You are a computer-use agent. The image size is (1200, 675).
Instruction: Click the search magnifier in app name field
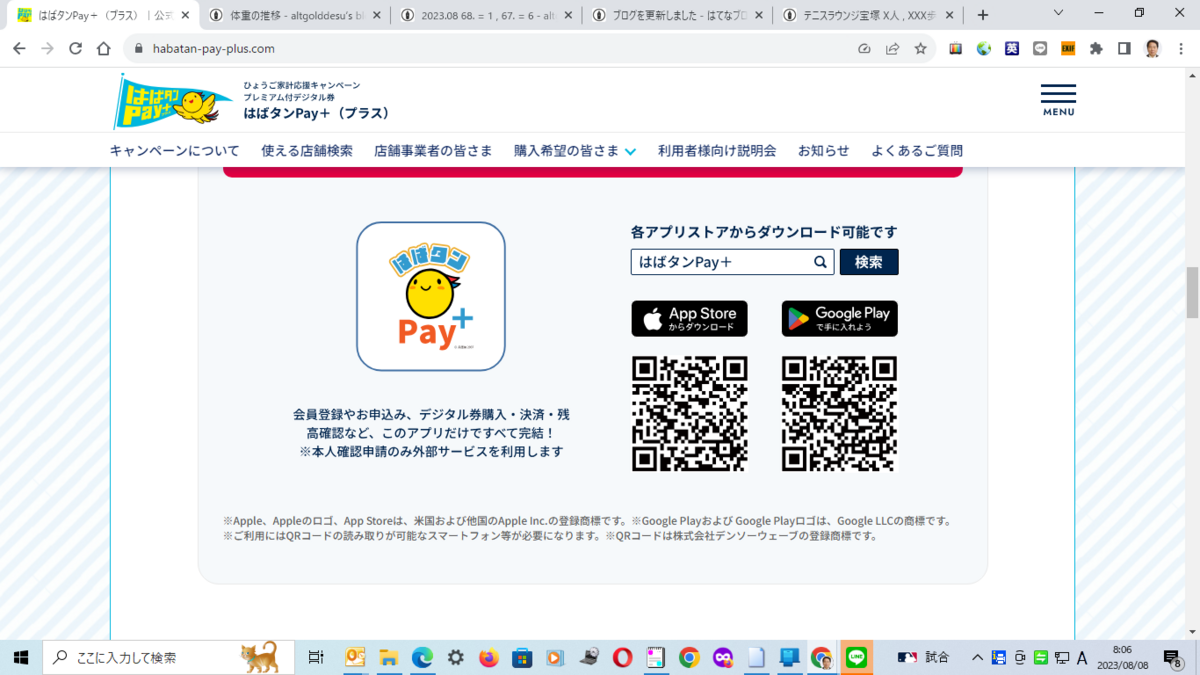click(x=820, y=262)
